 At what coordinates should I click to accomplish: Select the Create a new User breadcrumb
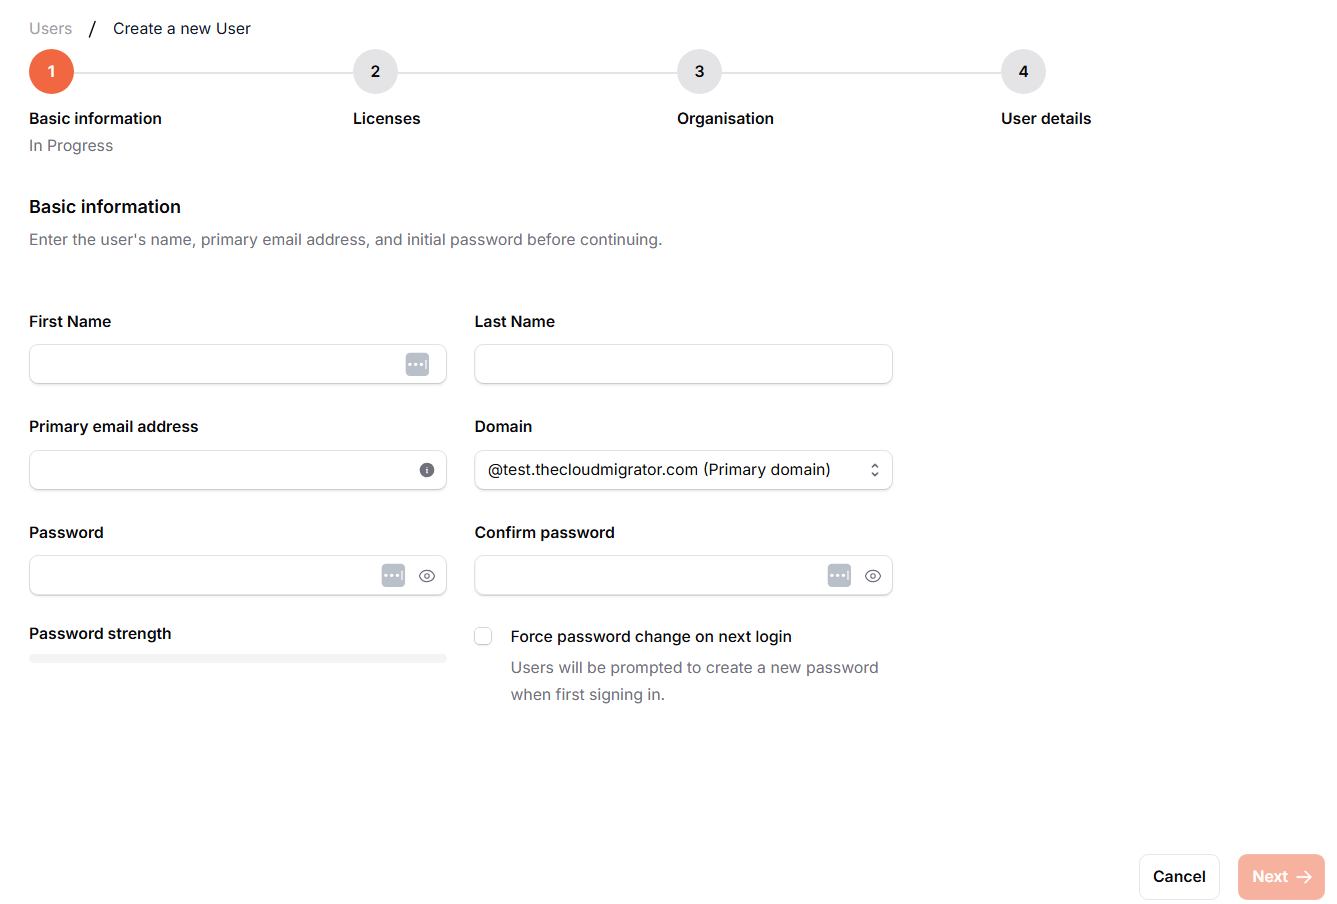182,29
